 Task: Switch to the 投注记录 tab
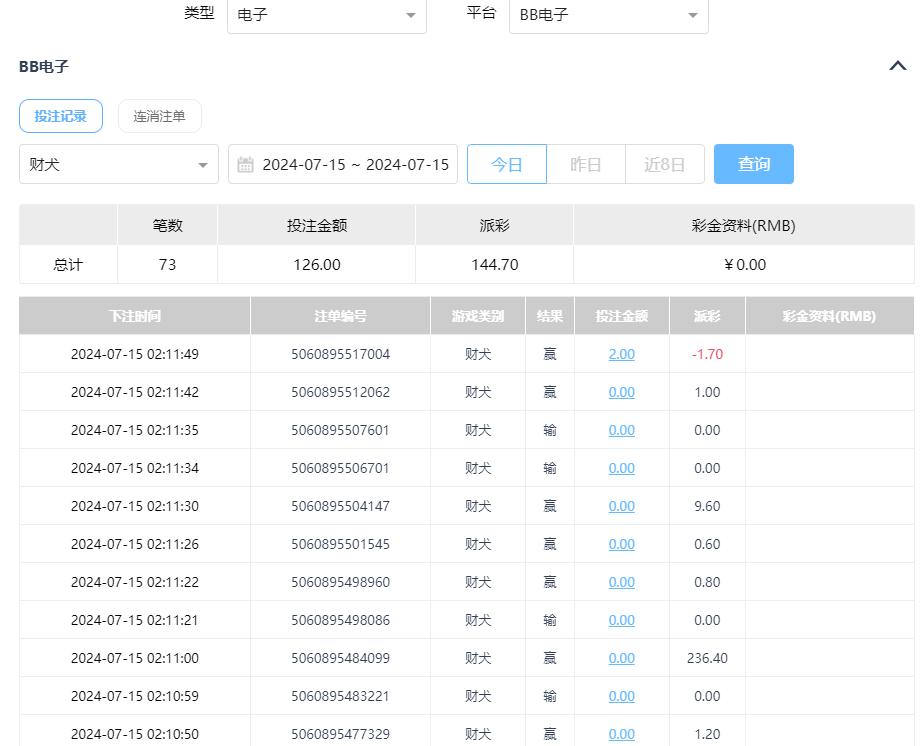tap(60, 116)
